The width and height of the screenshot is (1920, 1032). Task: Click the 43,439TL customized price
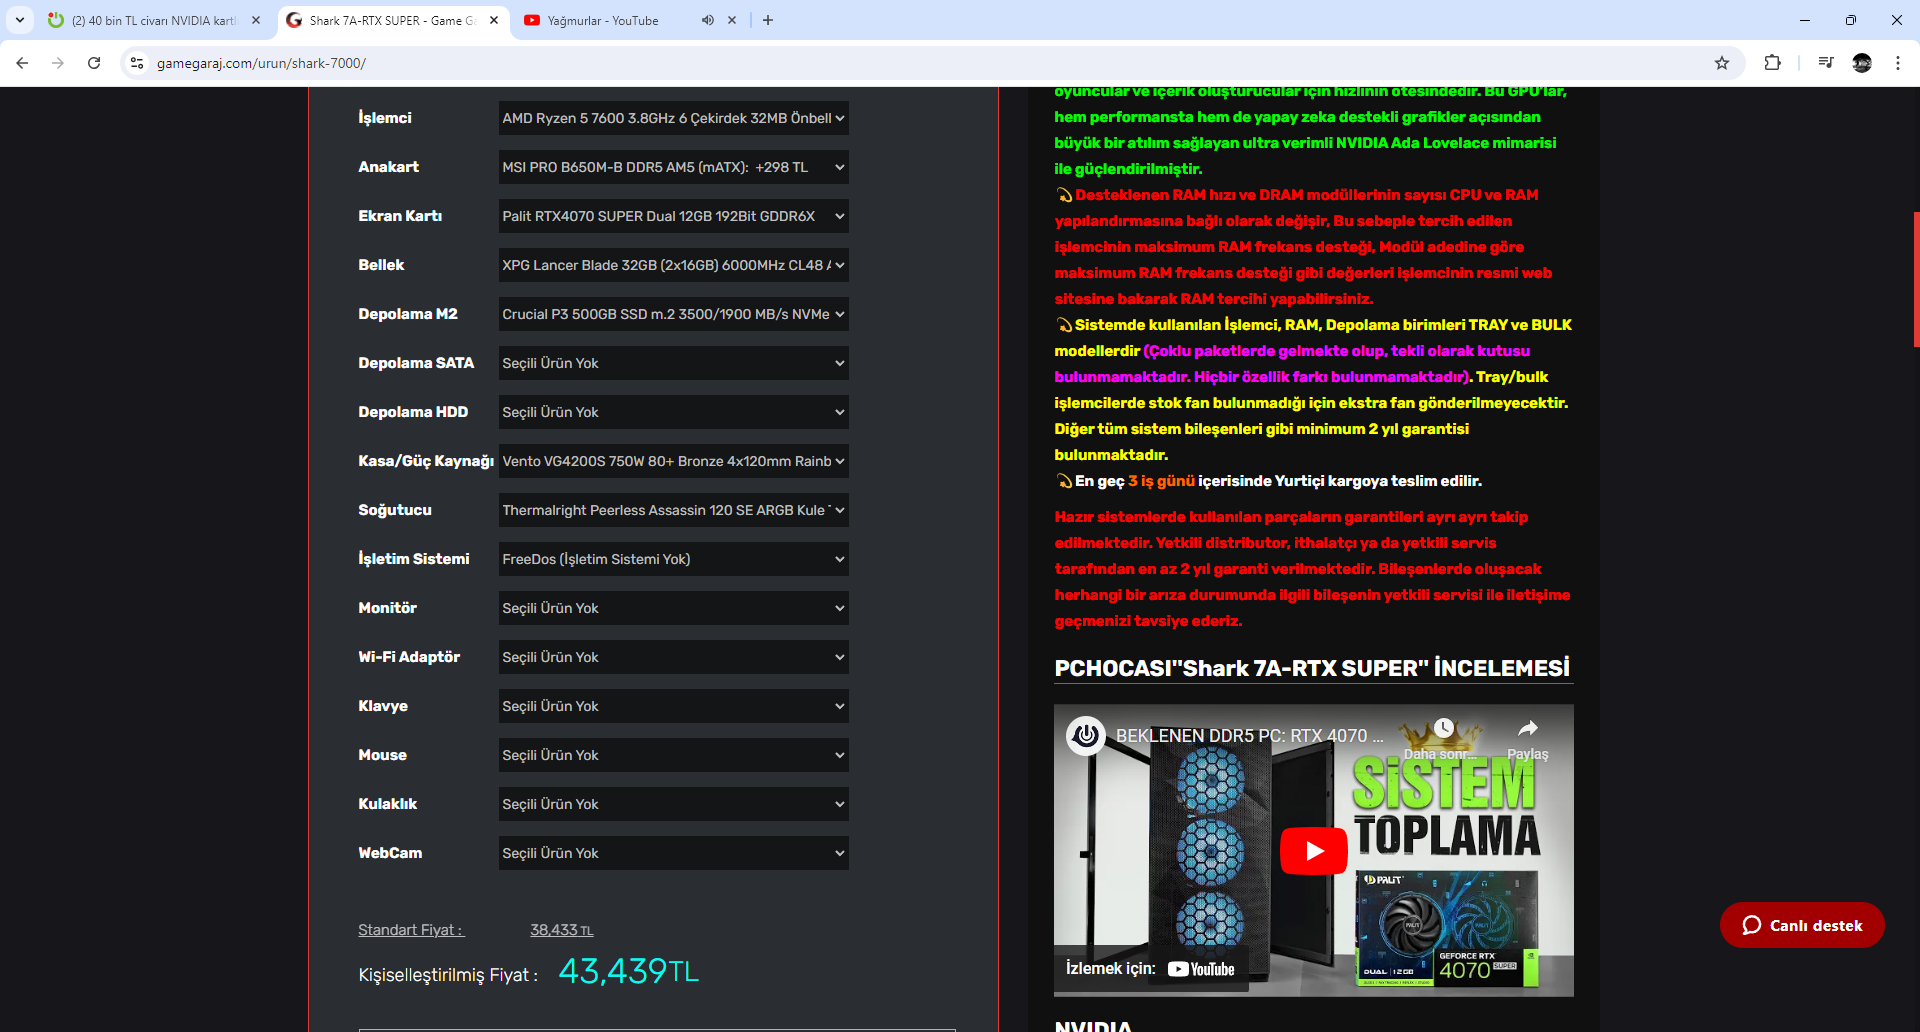[629, 971]
